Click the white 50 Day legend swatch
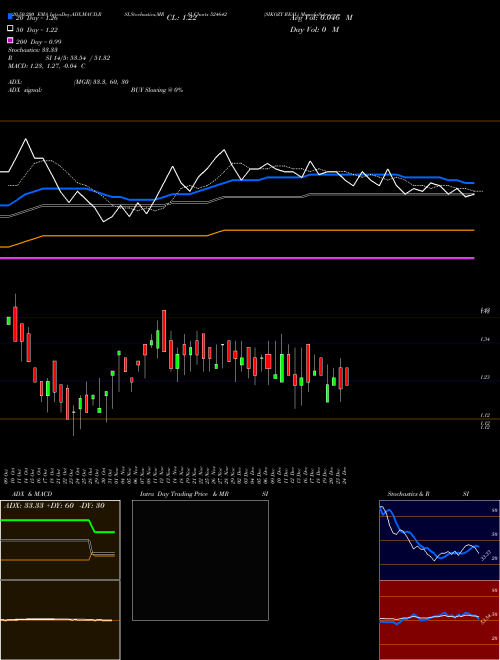The image size is (500, 660). pyautogui.click(x=10, y=29)
